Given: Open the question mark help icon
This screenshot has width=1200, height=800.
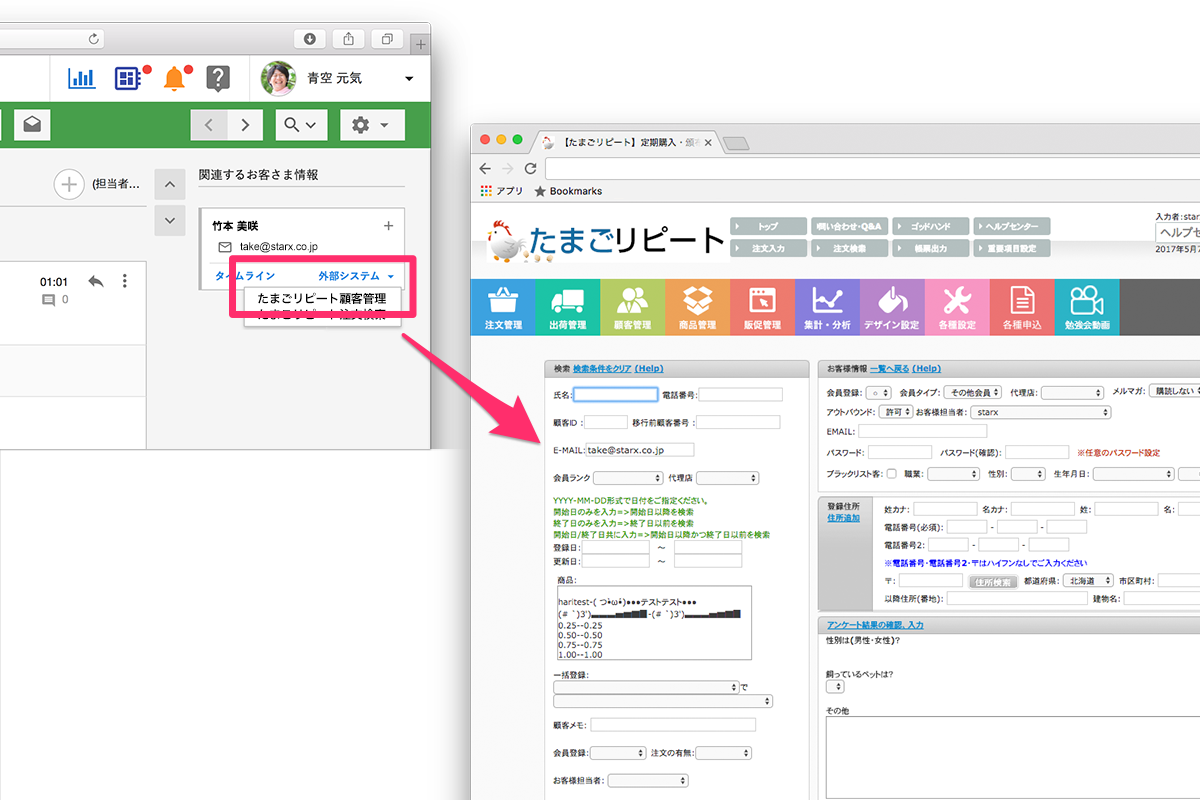Looking at the screenshot, I should click(219, 78).
